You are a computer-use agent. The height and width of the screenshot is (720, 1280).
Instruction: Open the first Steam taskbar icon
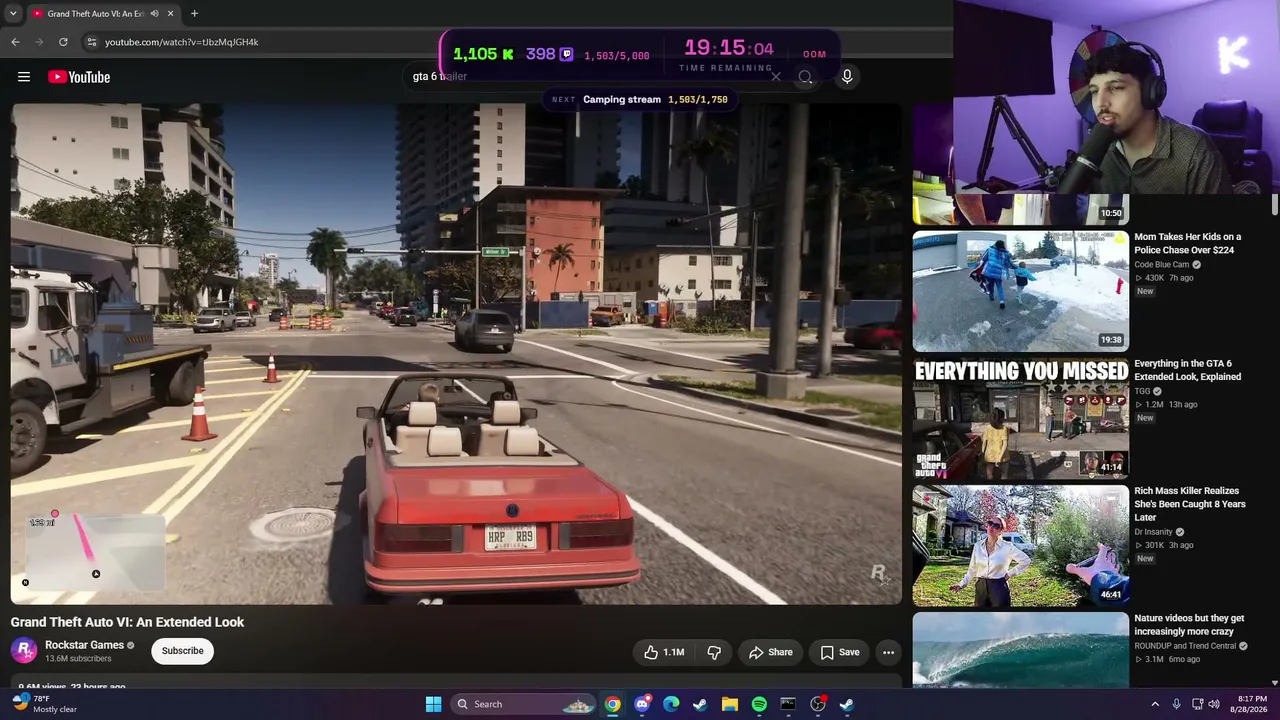(x=700, y=704)
